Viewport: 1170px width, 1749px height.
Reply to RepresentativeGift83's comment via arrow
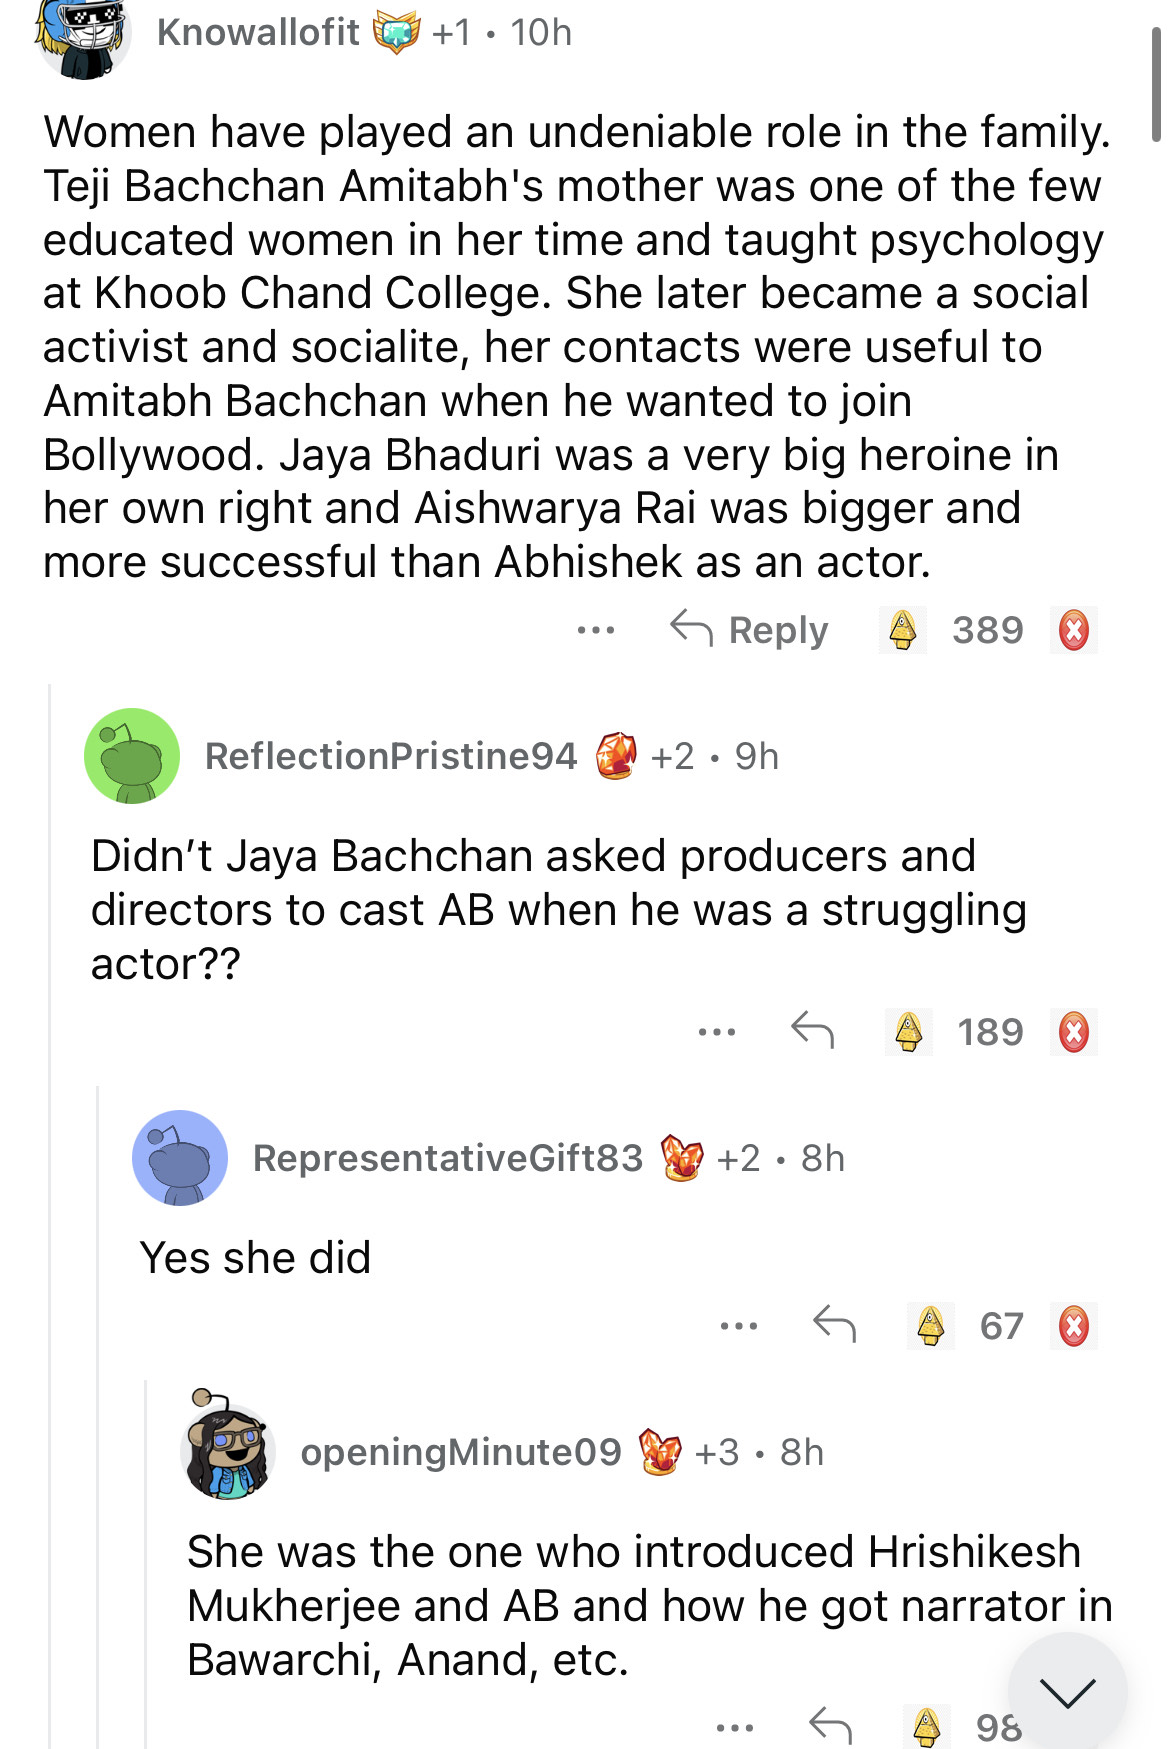tap(834, 1324)
